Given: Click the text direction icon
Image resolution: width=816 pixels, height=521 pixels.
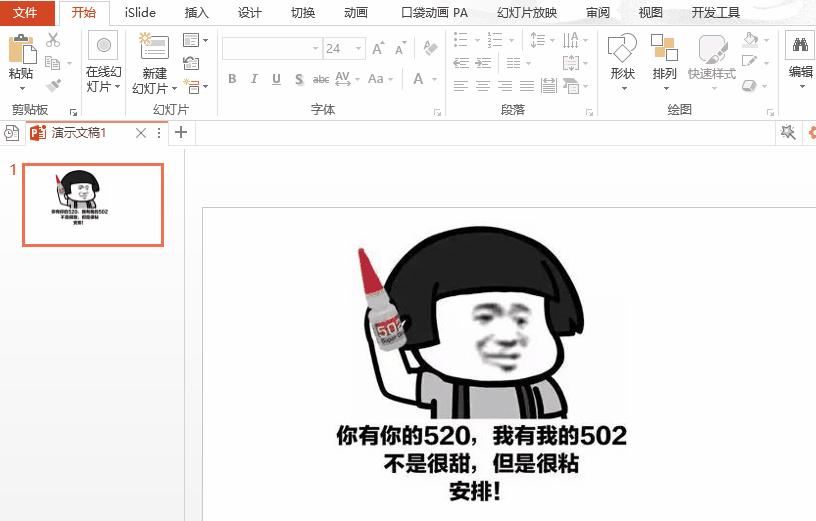Looking at the screenshot, I should [x=571, y=40].
